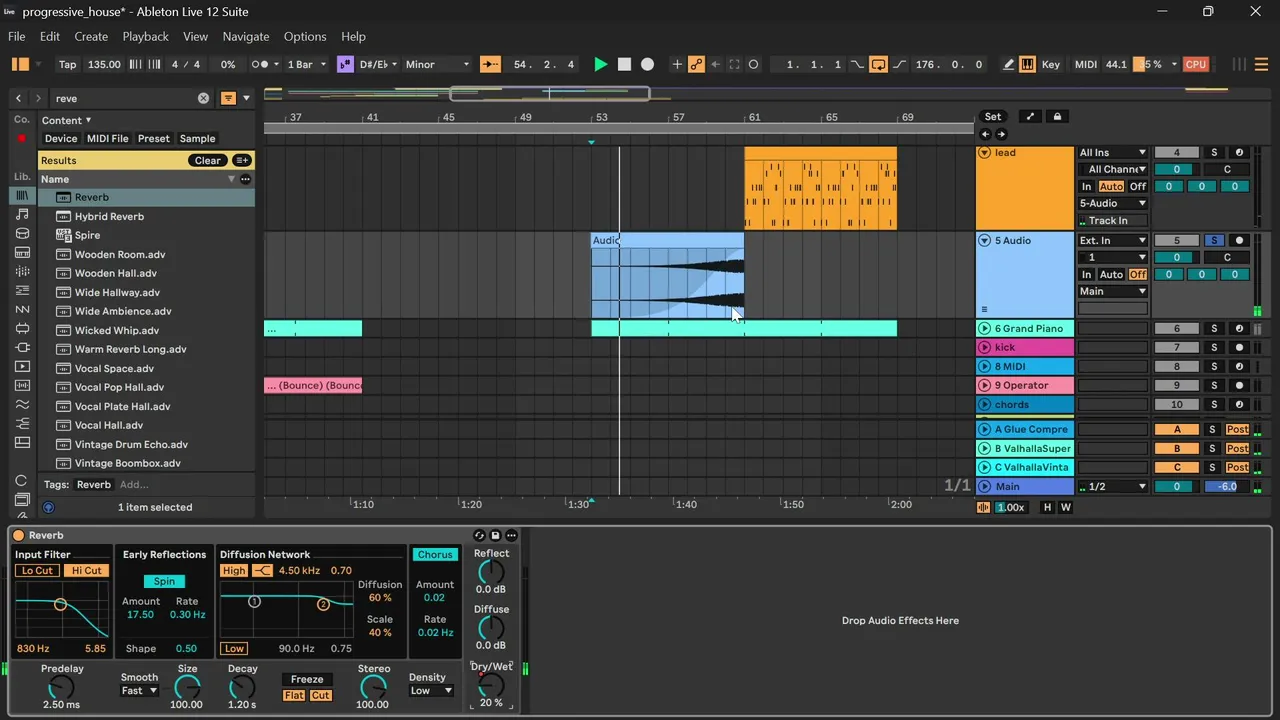Toggle the Flat option under Freeze

(294, 696)
